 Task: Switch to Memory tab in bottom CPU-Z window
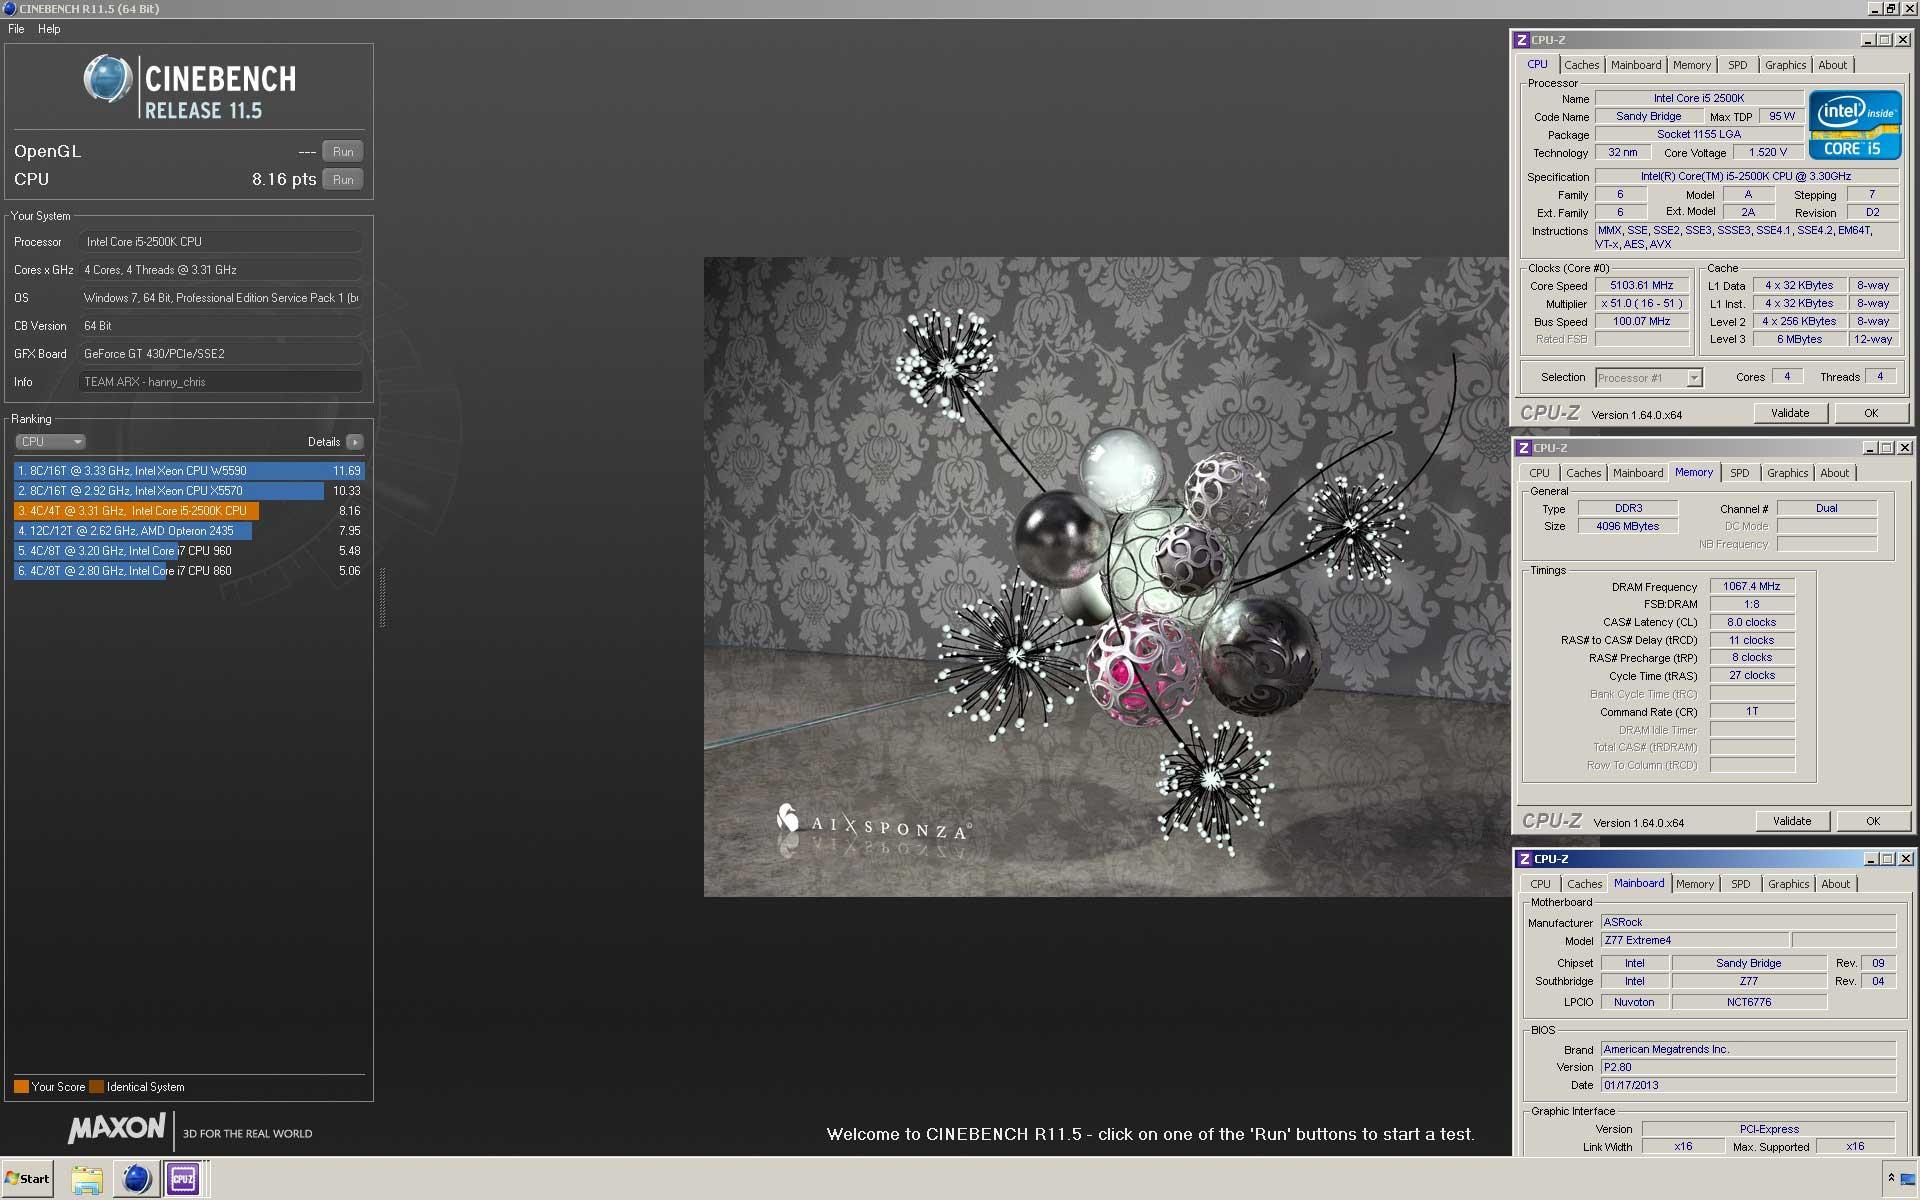point(1695,884)
